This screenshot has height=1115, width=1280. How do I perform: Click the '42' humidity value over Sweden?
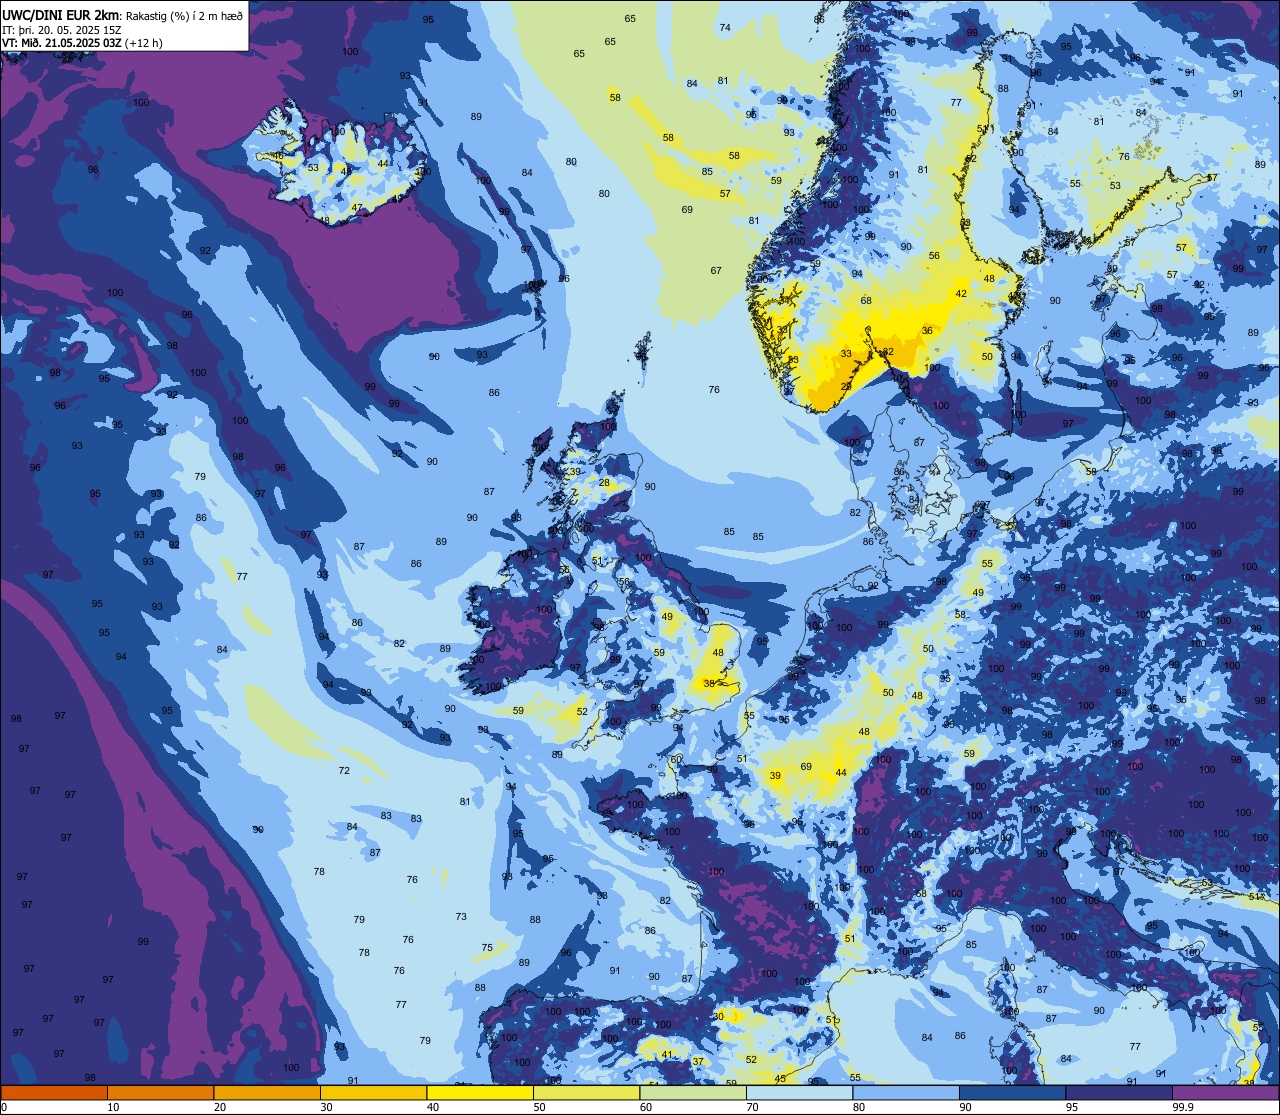click(961, 294)
